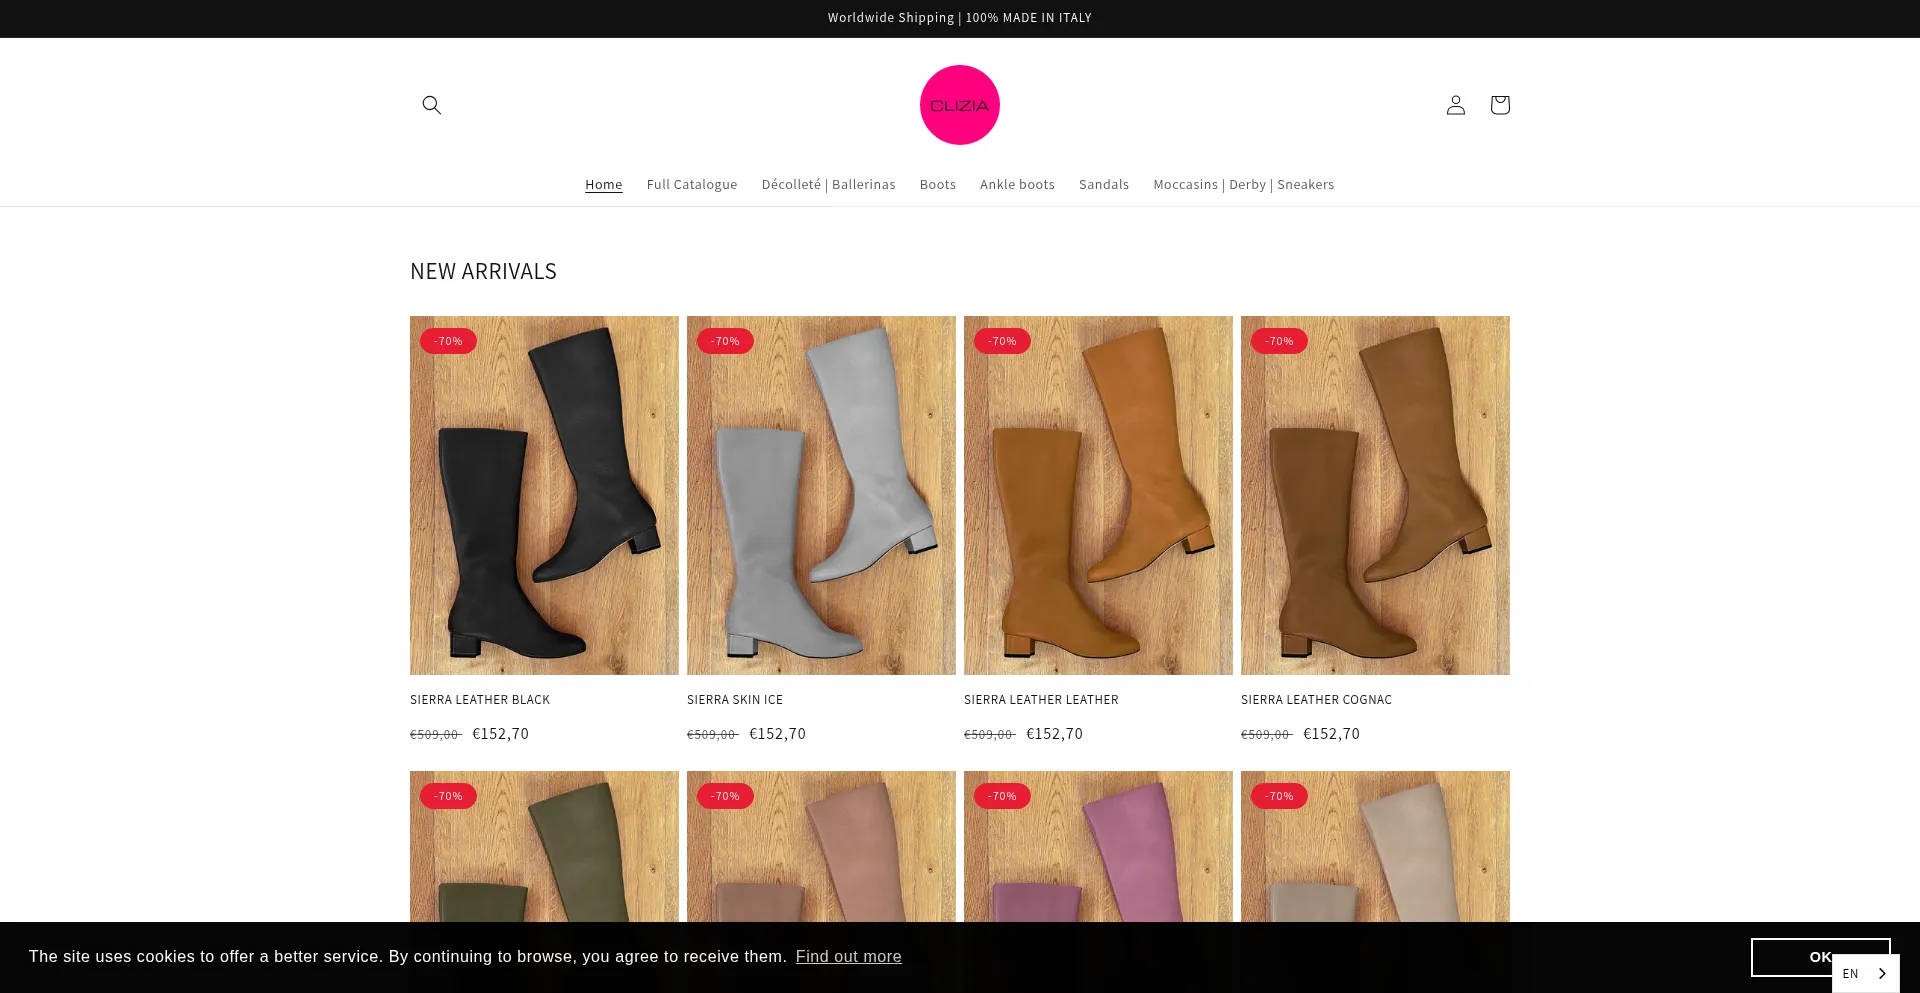Select Ankle boots in navigation
This screenshot has height=993, width=1920.
(x=1016, y=185)
